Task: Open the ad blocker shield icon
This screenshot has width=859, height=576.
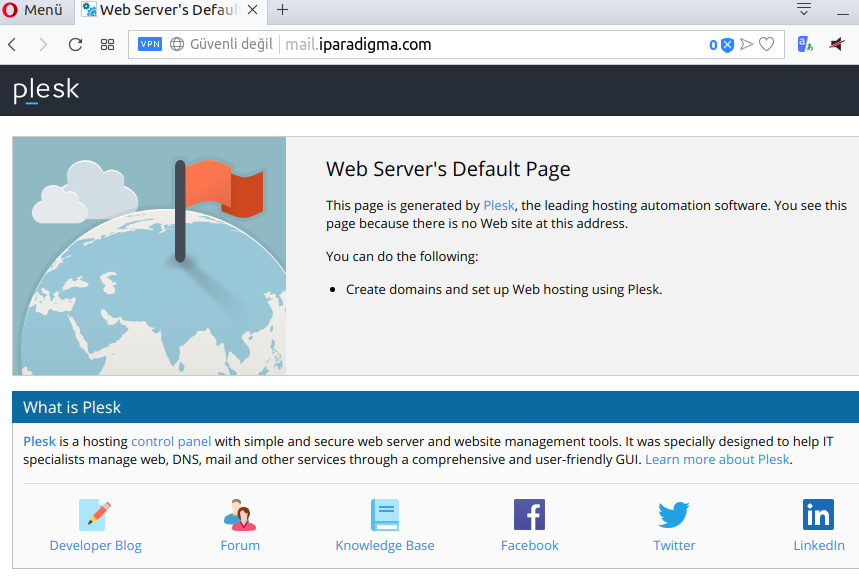Action: pyautogui.click(x=727, y=45)
